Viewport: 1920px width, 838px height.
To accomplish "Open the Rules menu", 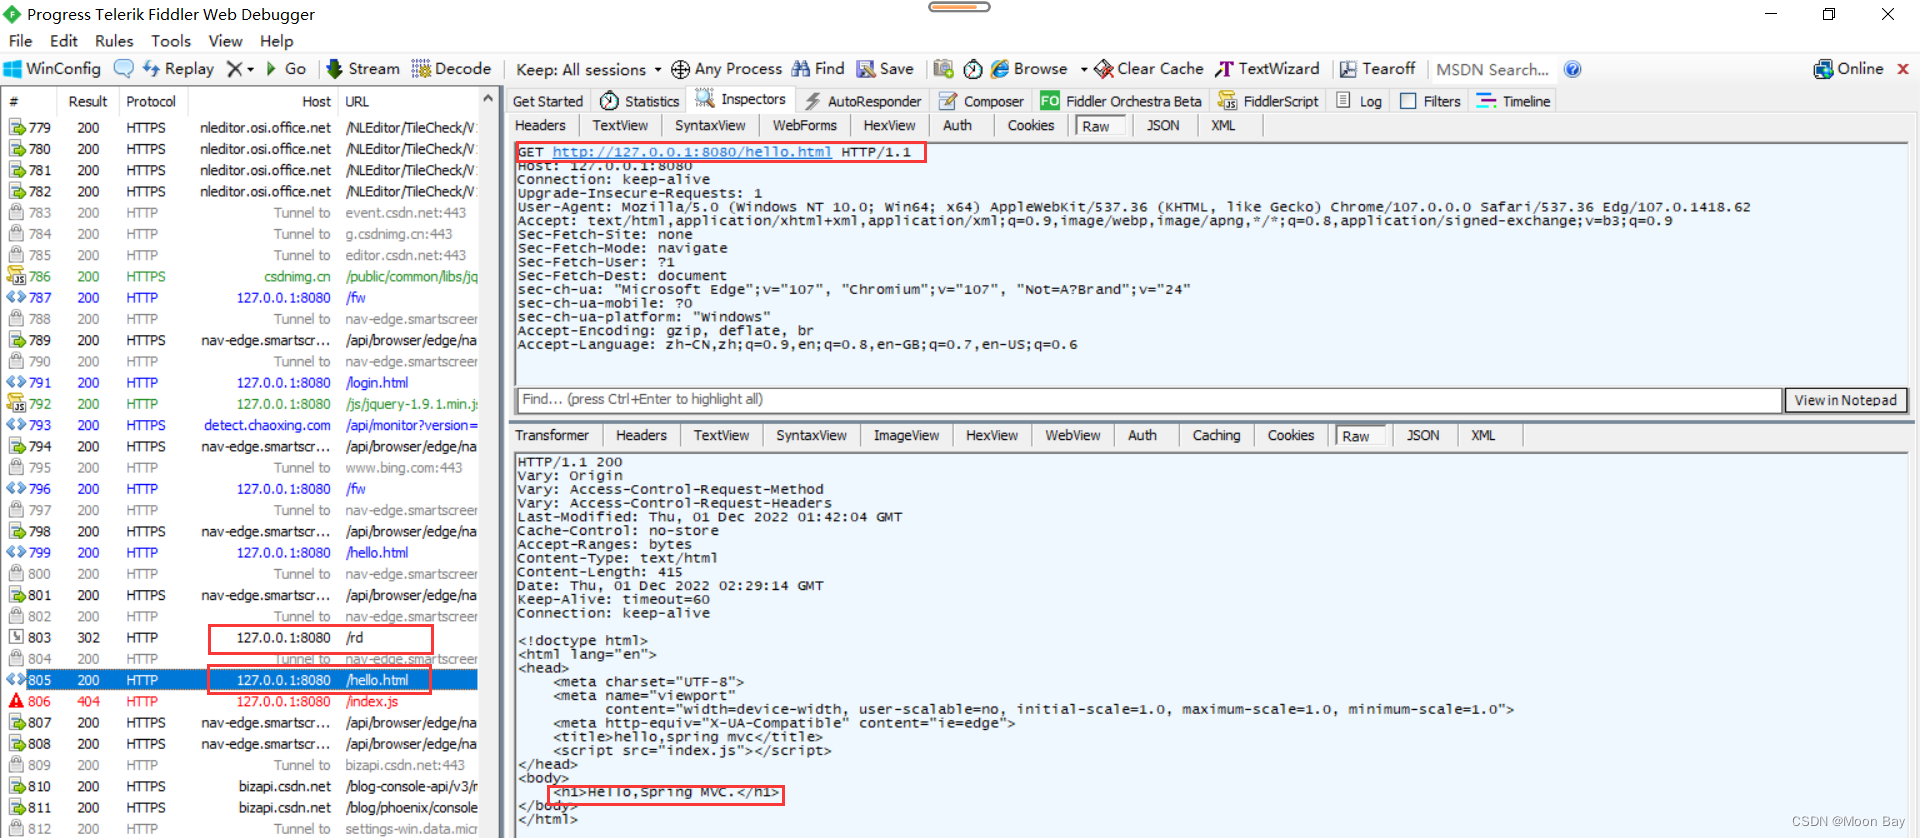I will pos(114,41).
